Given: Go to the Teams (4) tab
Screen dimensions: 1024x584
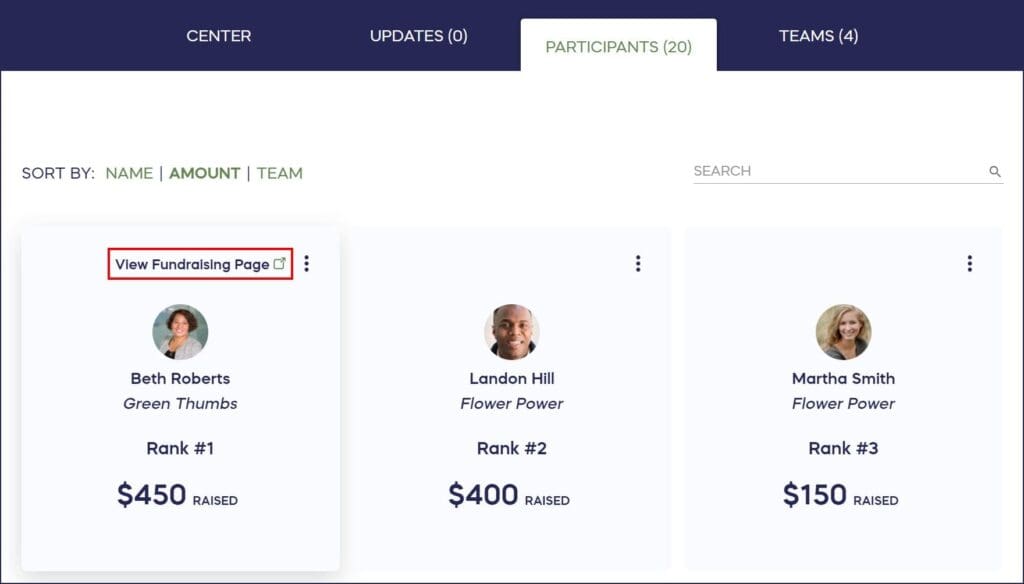Looking at the screenshot, I should (818, 36).
